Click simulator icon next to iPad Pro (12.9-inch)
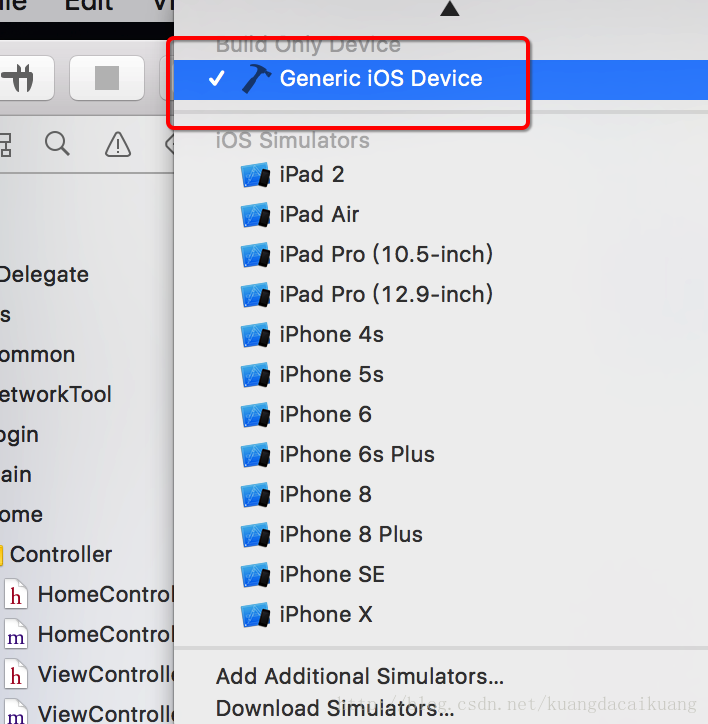Image resolution: width=708 pixels, height=724 pixels. click(x=255, y=295)
